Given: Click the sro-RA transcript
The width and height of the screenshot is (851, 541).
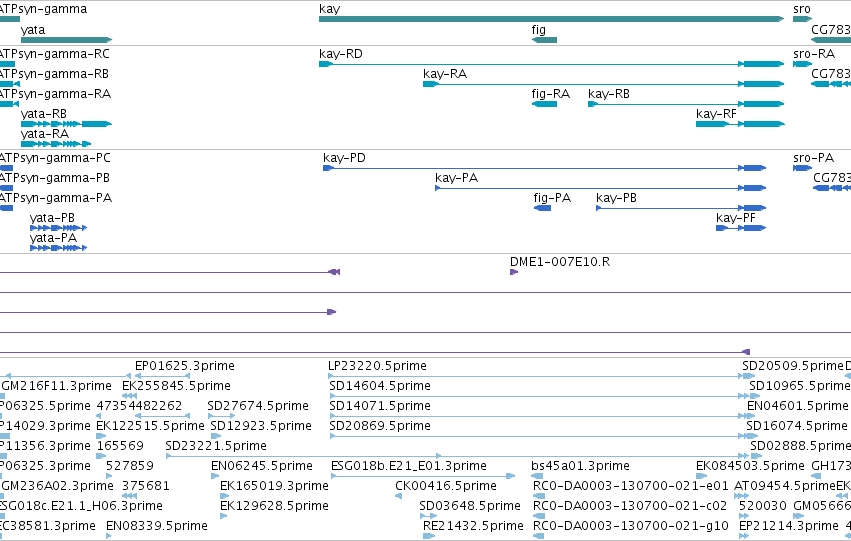Looking at the screenshot, I should (x=802, y=64).
